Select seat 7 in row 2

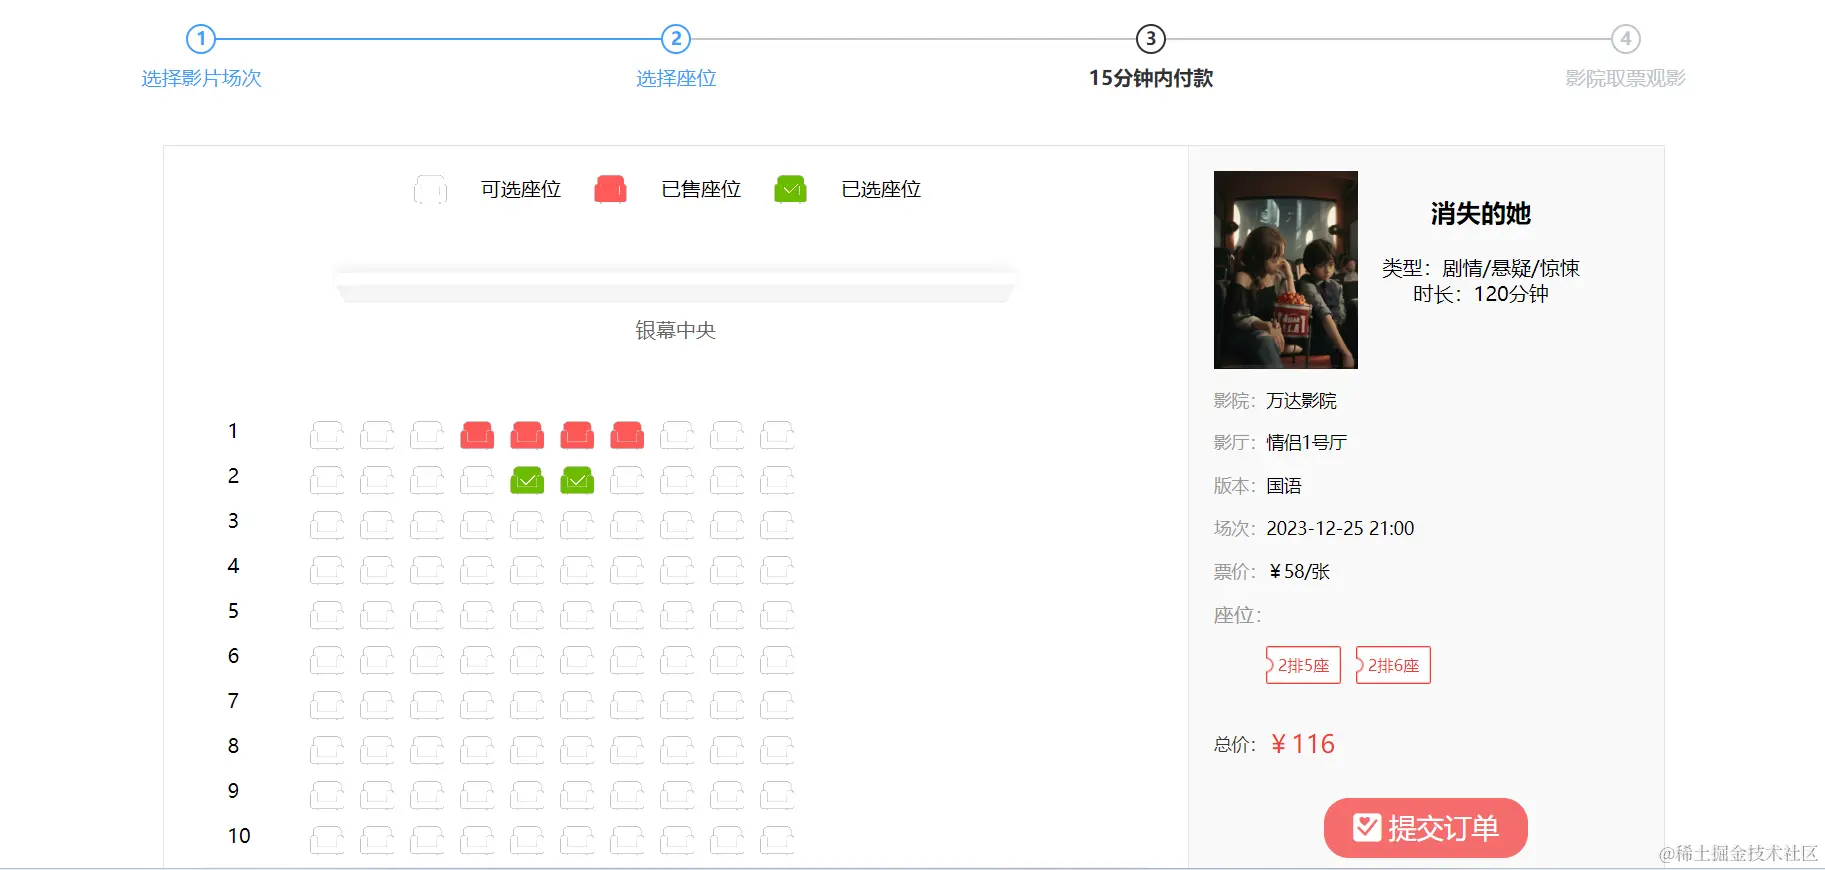coord(627,480)
